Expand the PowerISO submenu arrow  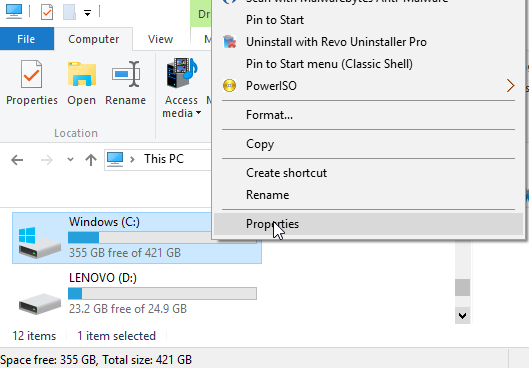click(510, 86)
